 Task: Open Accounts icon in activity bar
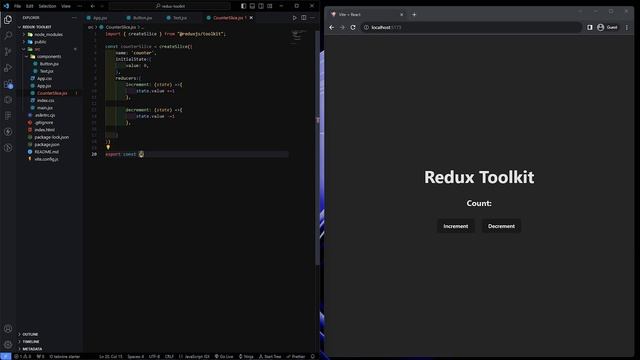[x=8, y=329]
